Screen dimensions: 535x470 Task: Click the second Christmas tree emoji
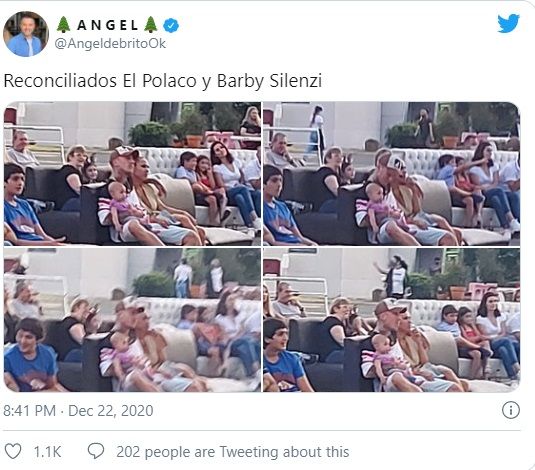tap(150, 25)
